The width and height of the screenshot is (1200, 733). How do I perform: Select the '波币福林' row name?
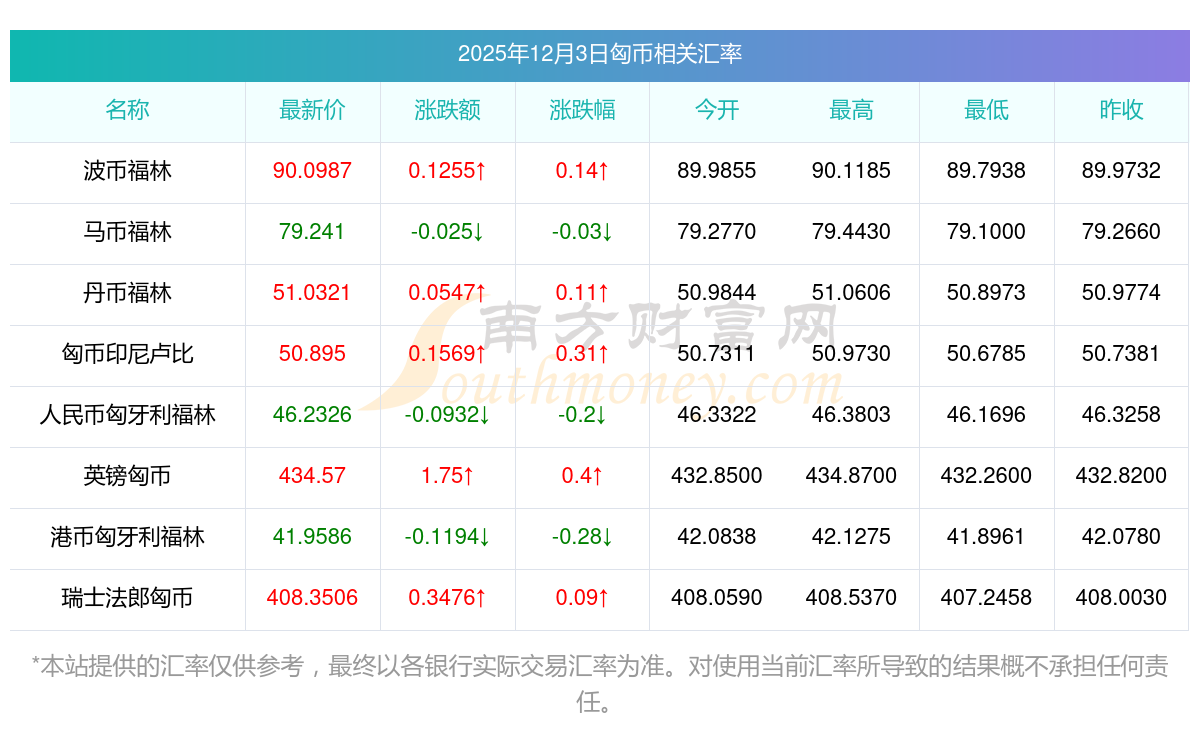click(128, 171)
